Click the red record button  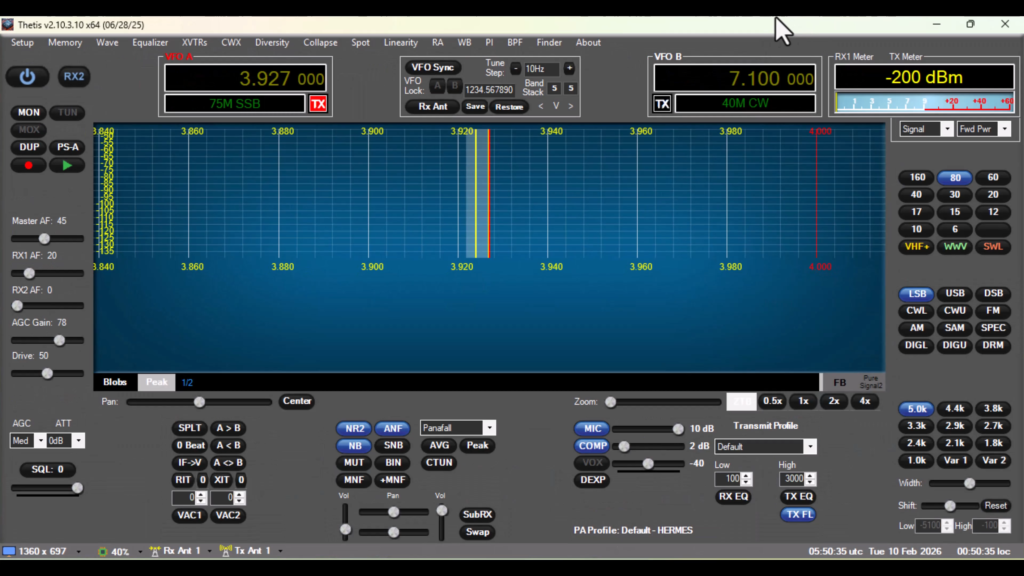[x=28, y=165]
